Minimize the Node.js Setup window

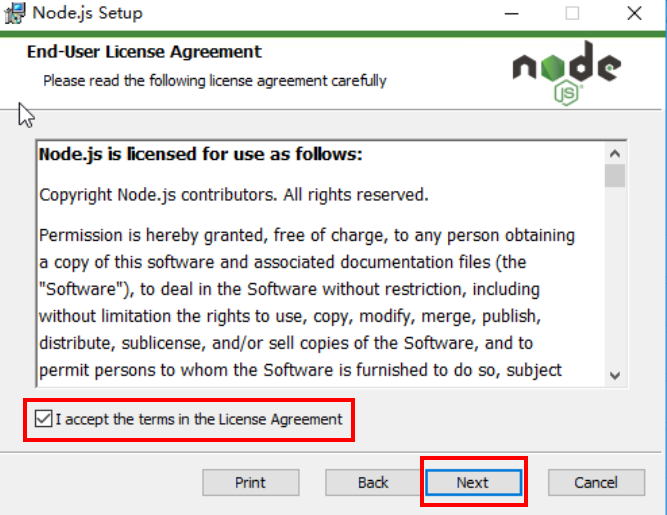511,14
